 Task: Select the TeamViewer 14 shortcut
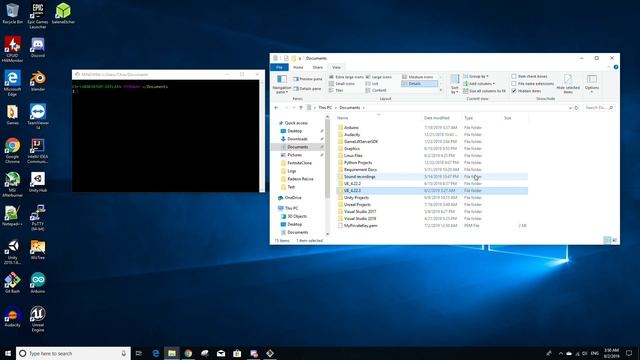(x=38, y=116)
